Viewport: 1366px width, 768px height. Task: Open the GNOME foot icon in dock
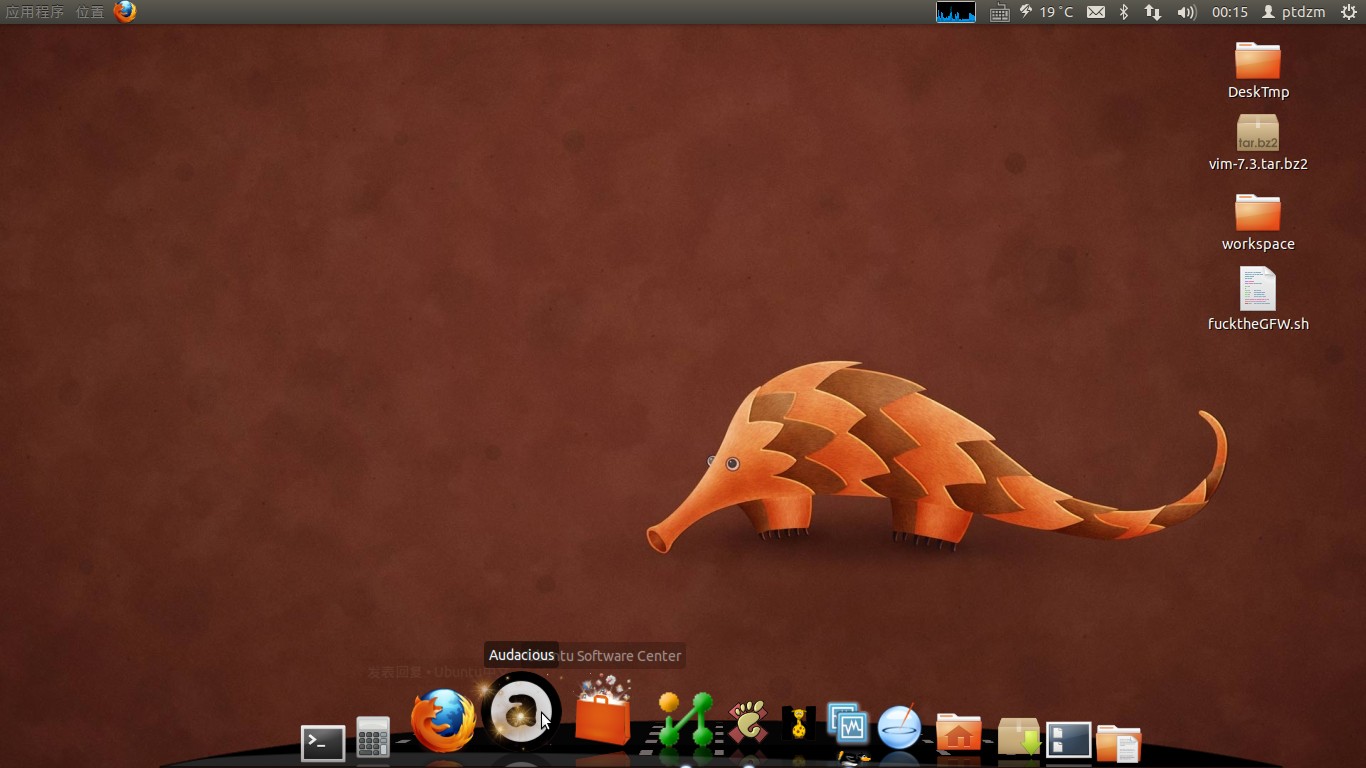pyautogui.click(x=748, y=723)
